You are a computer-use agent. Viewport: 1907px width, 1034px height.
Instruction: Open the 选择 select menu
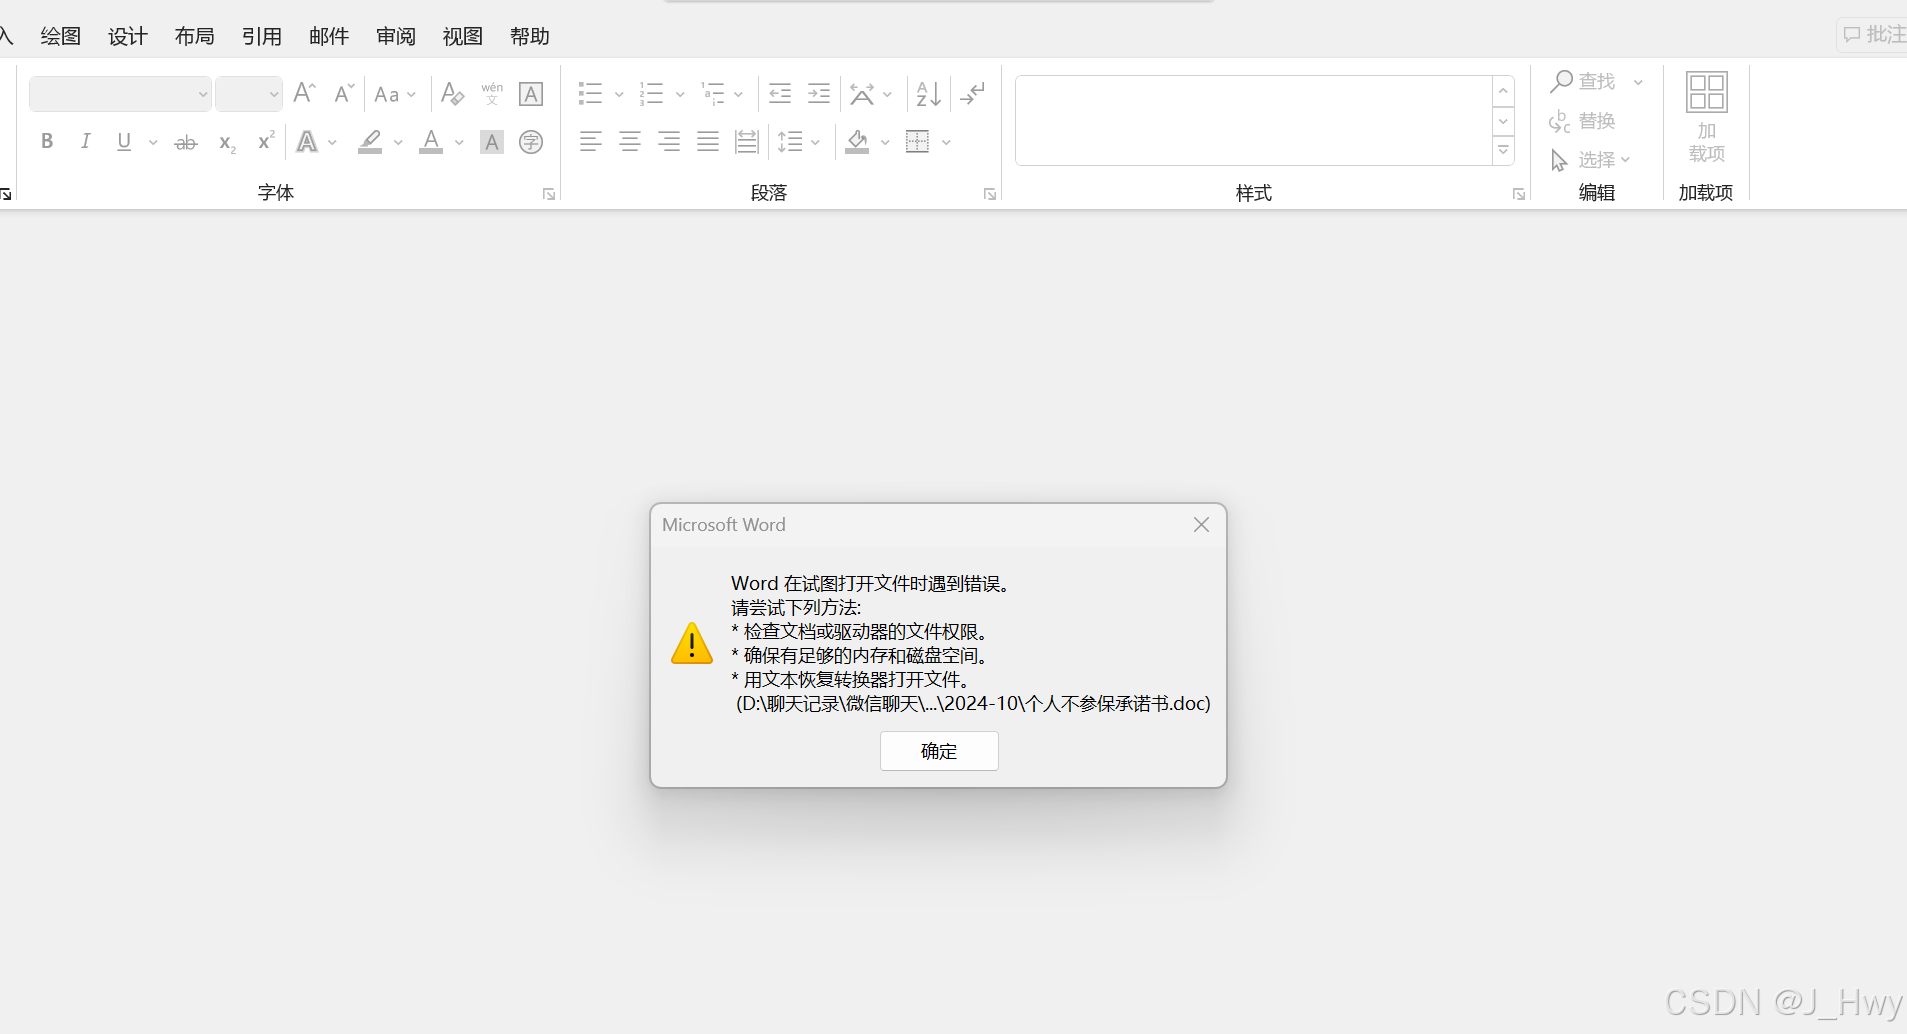[x=1590, y=160]
